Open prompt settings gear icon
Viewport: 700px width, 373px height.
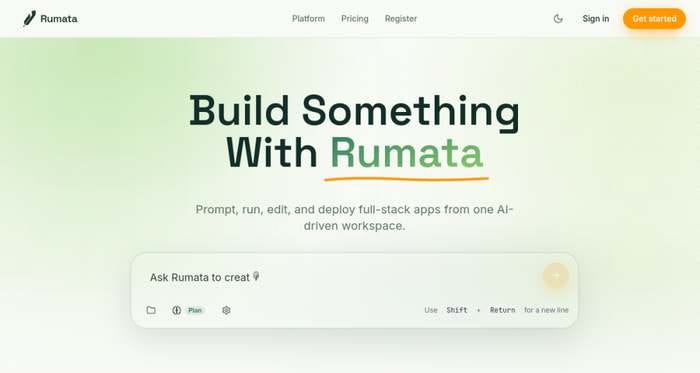[226, 310]
